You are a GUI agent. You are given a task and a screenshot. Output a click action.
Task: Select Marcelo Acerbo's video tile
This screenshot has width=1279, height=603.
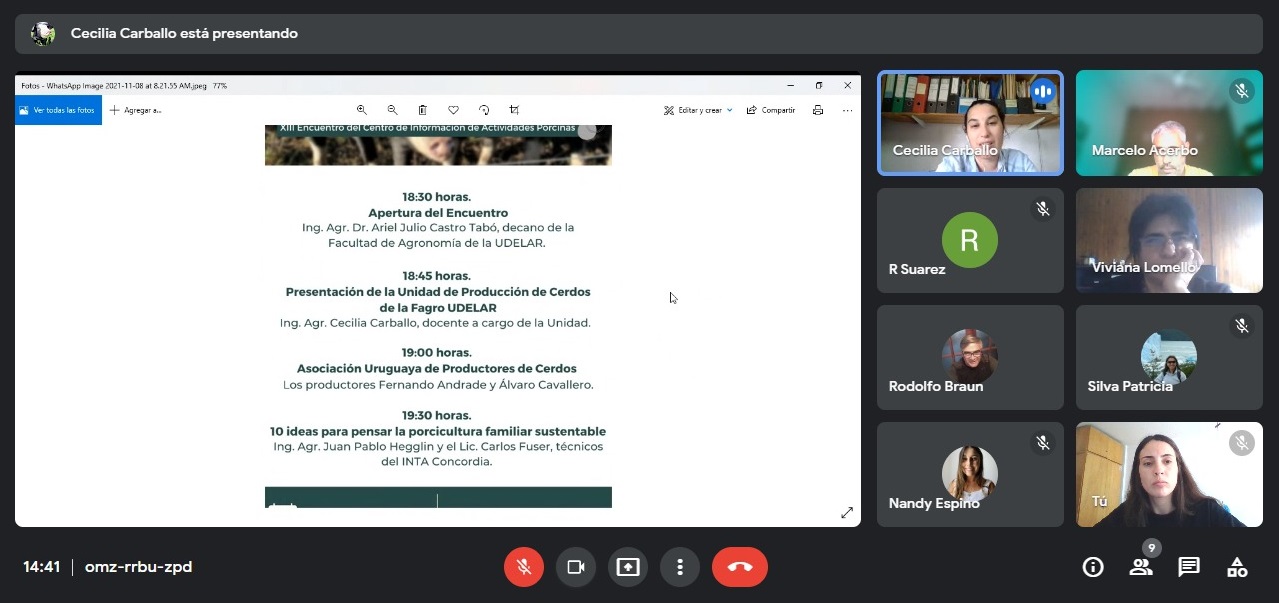[1169, 123]
